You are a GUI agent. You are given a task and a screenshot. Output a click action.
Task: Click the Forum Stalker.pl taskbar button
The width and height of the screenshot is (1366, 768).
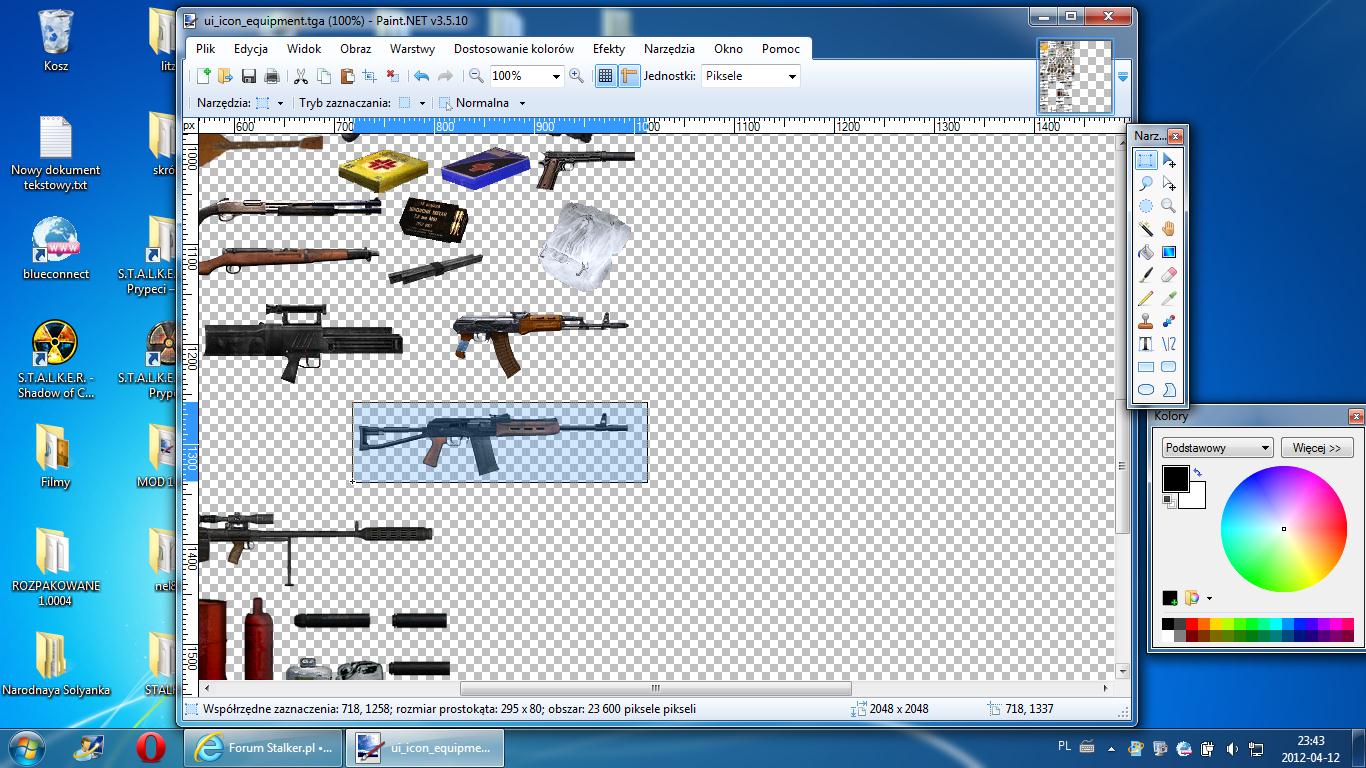point(262,747)
